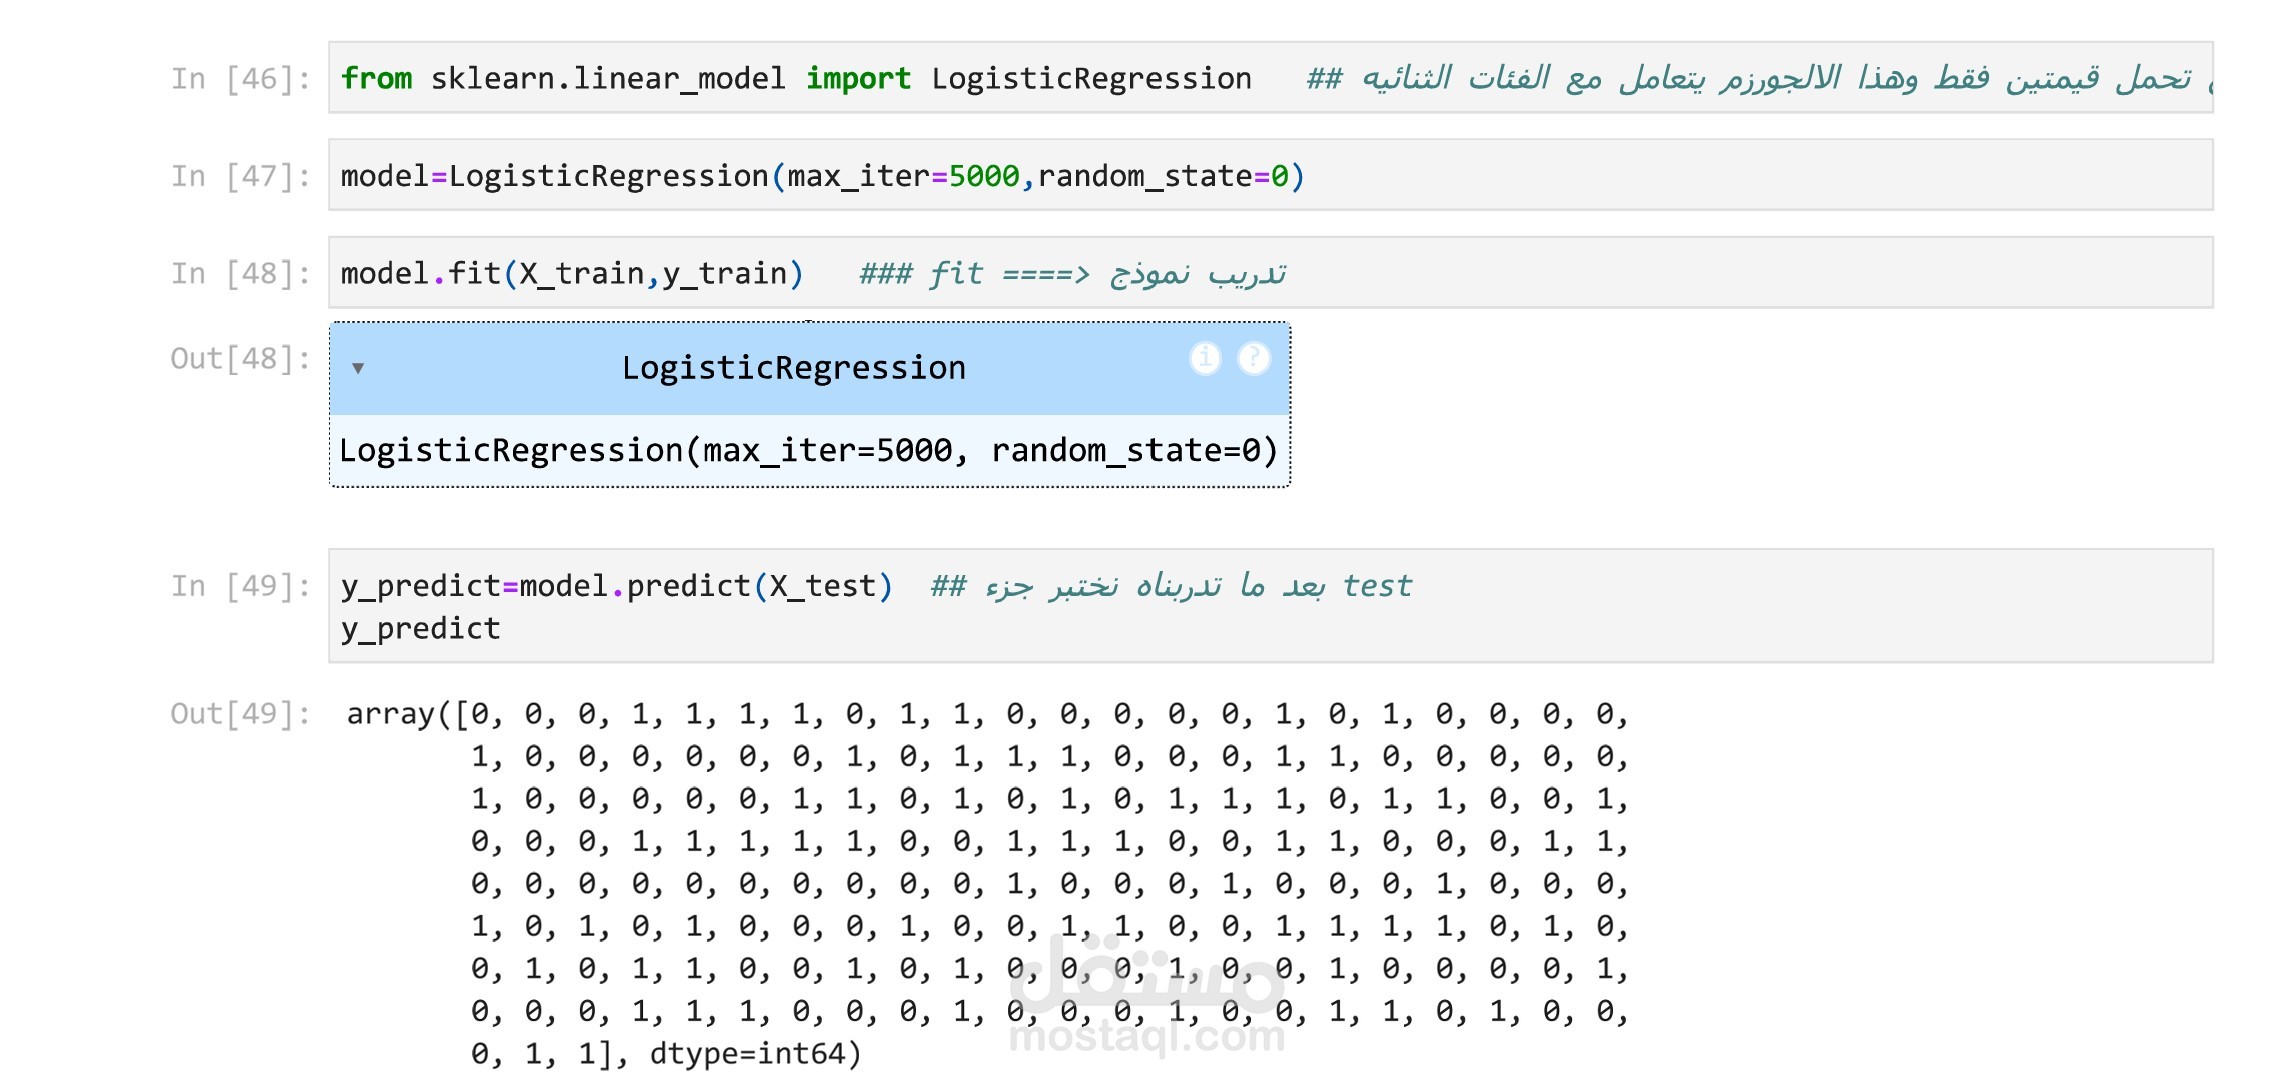Click the "fit ====>" comment in cell 48
2295x1082 pixels.
tap(1010, 273)
